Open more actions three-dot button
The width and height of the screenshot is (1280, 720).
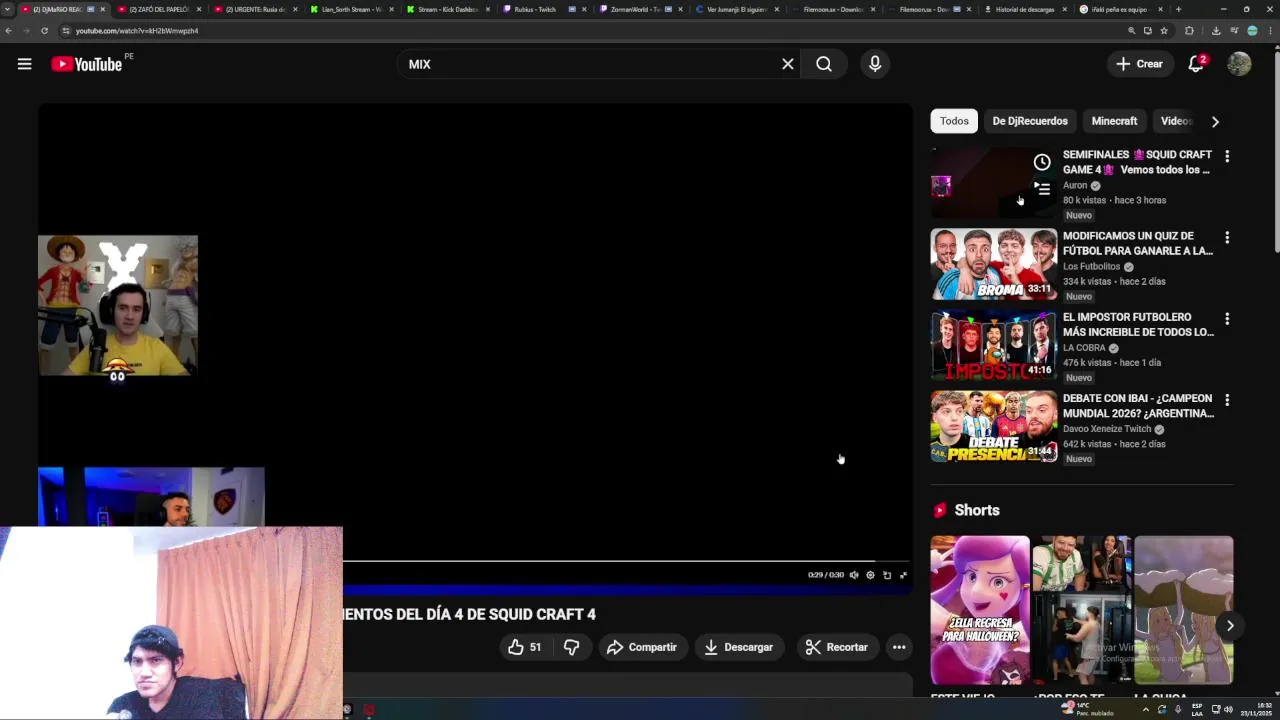click(x=899, y=647)
